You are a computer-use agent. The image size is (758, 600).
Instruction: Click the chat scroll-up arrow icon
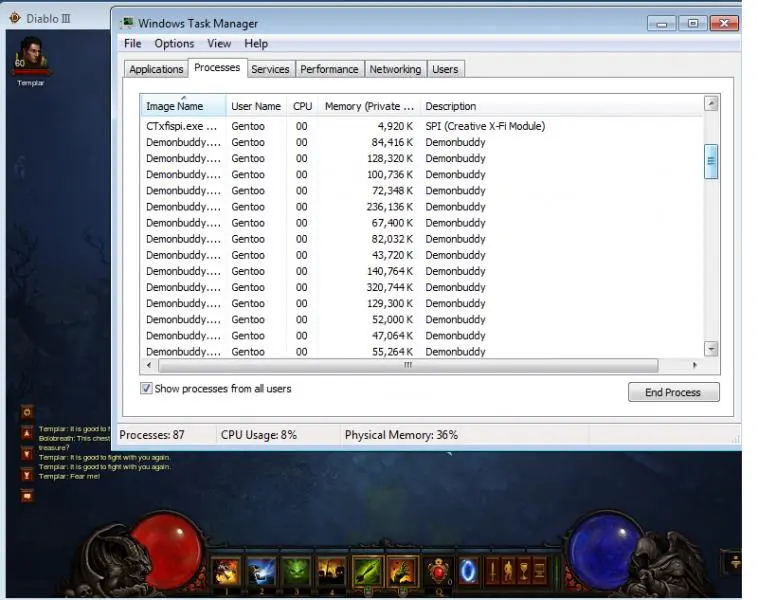tap(27, 432)
